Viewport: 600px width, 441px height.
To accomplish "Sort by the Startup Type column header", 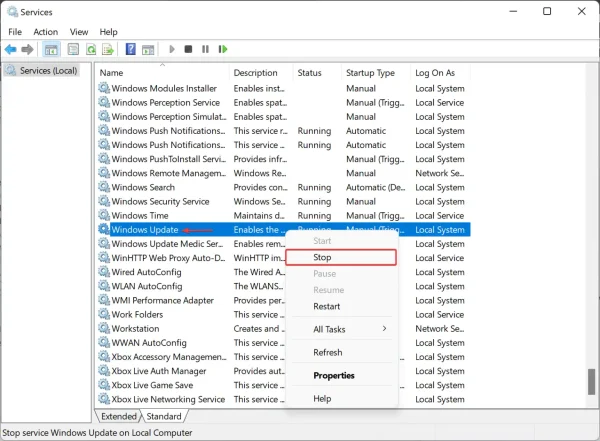I will (x=376, y=73).
